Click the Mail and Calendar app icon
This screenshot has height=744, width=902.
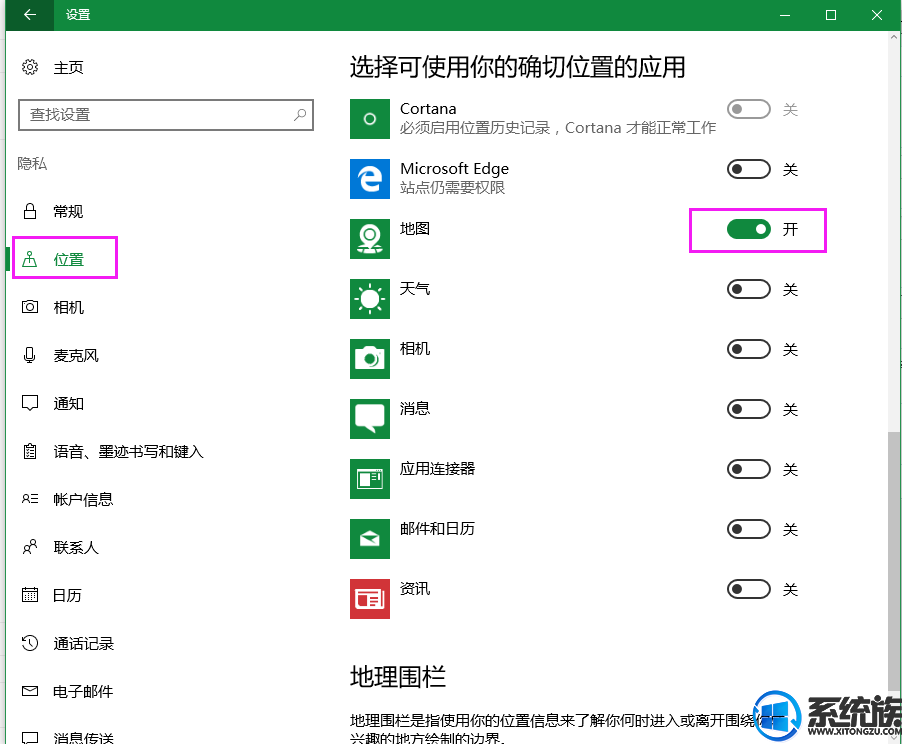point(370,539)
